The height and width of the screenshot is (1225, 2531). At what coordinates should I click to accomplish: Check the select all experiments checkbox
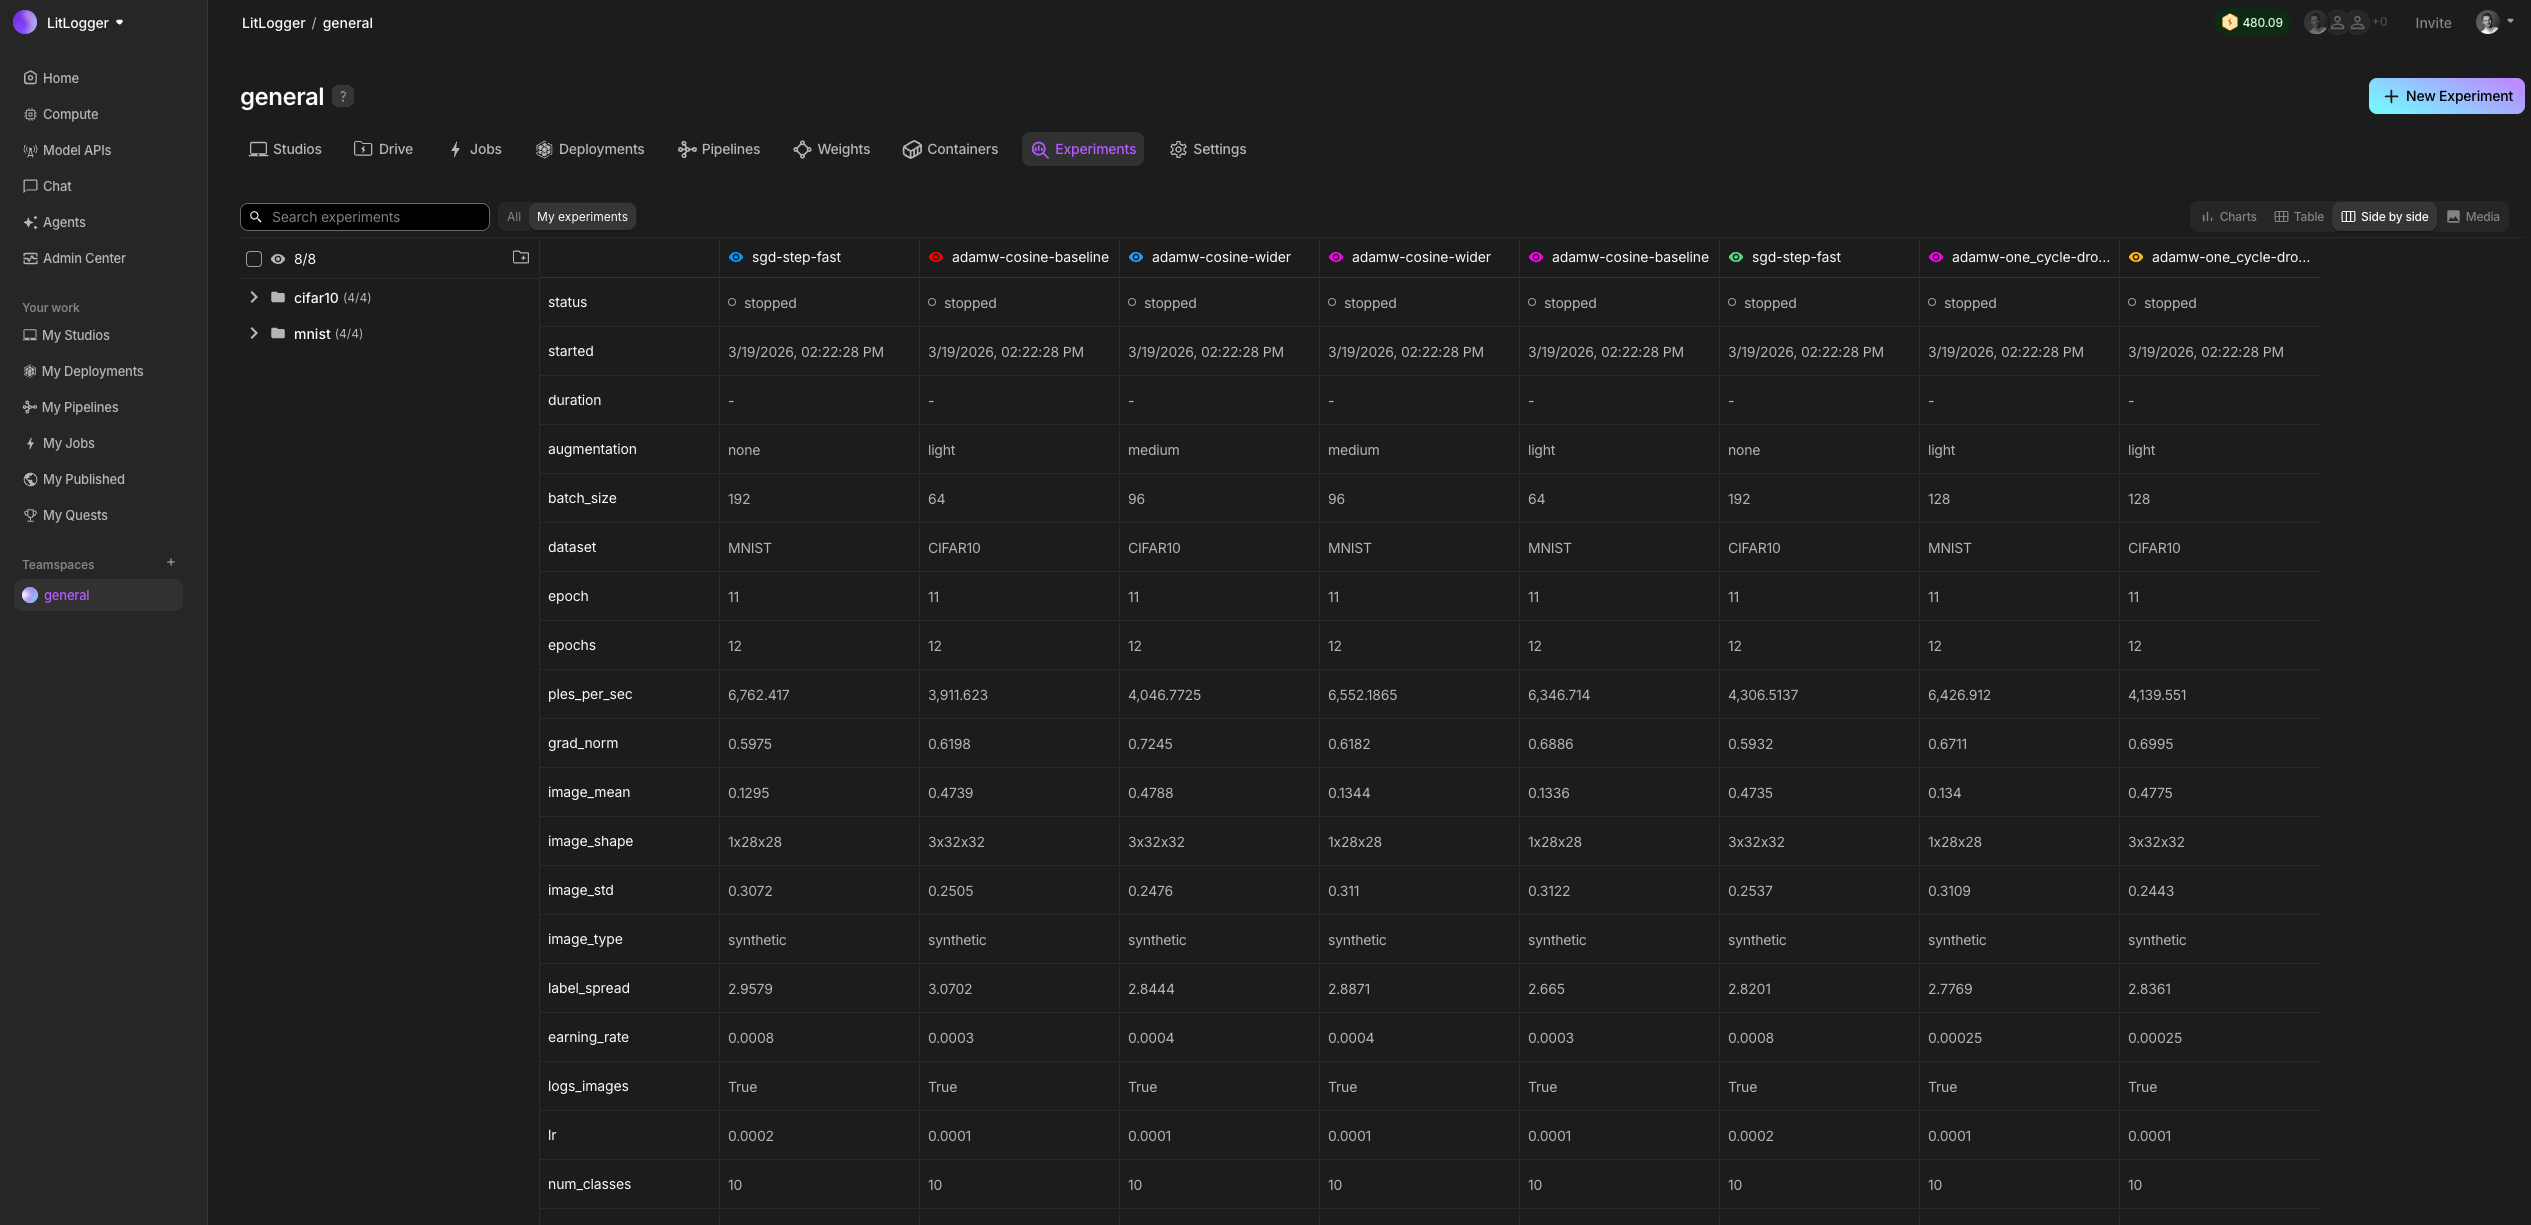pyautogui.click(x=254, y=259)
